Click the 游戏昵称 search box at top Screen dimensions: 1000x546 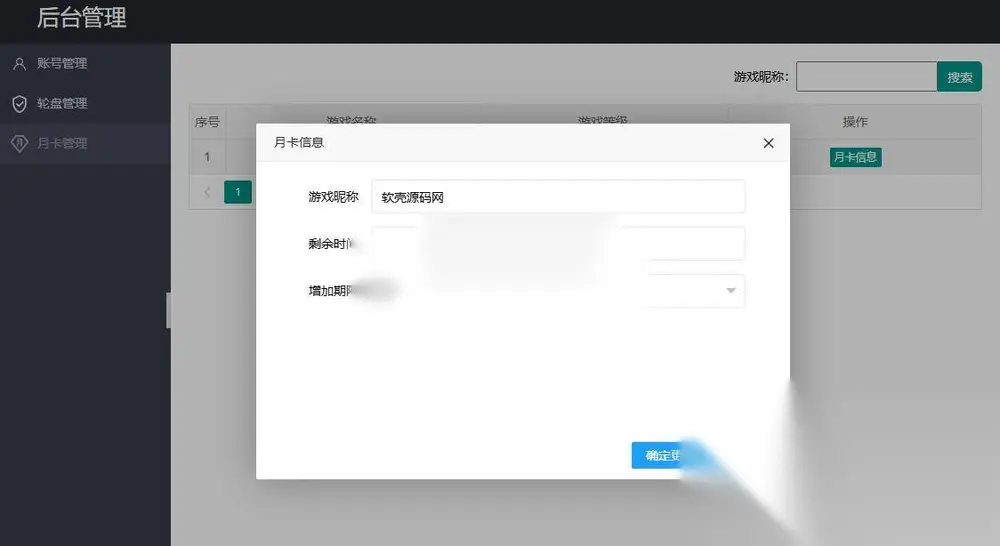pyautogui.click(x=866, y=77)
